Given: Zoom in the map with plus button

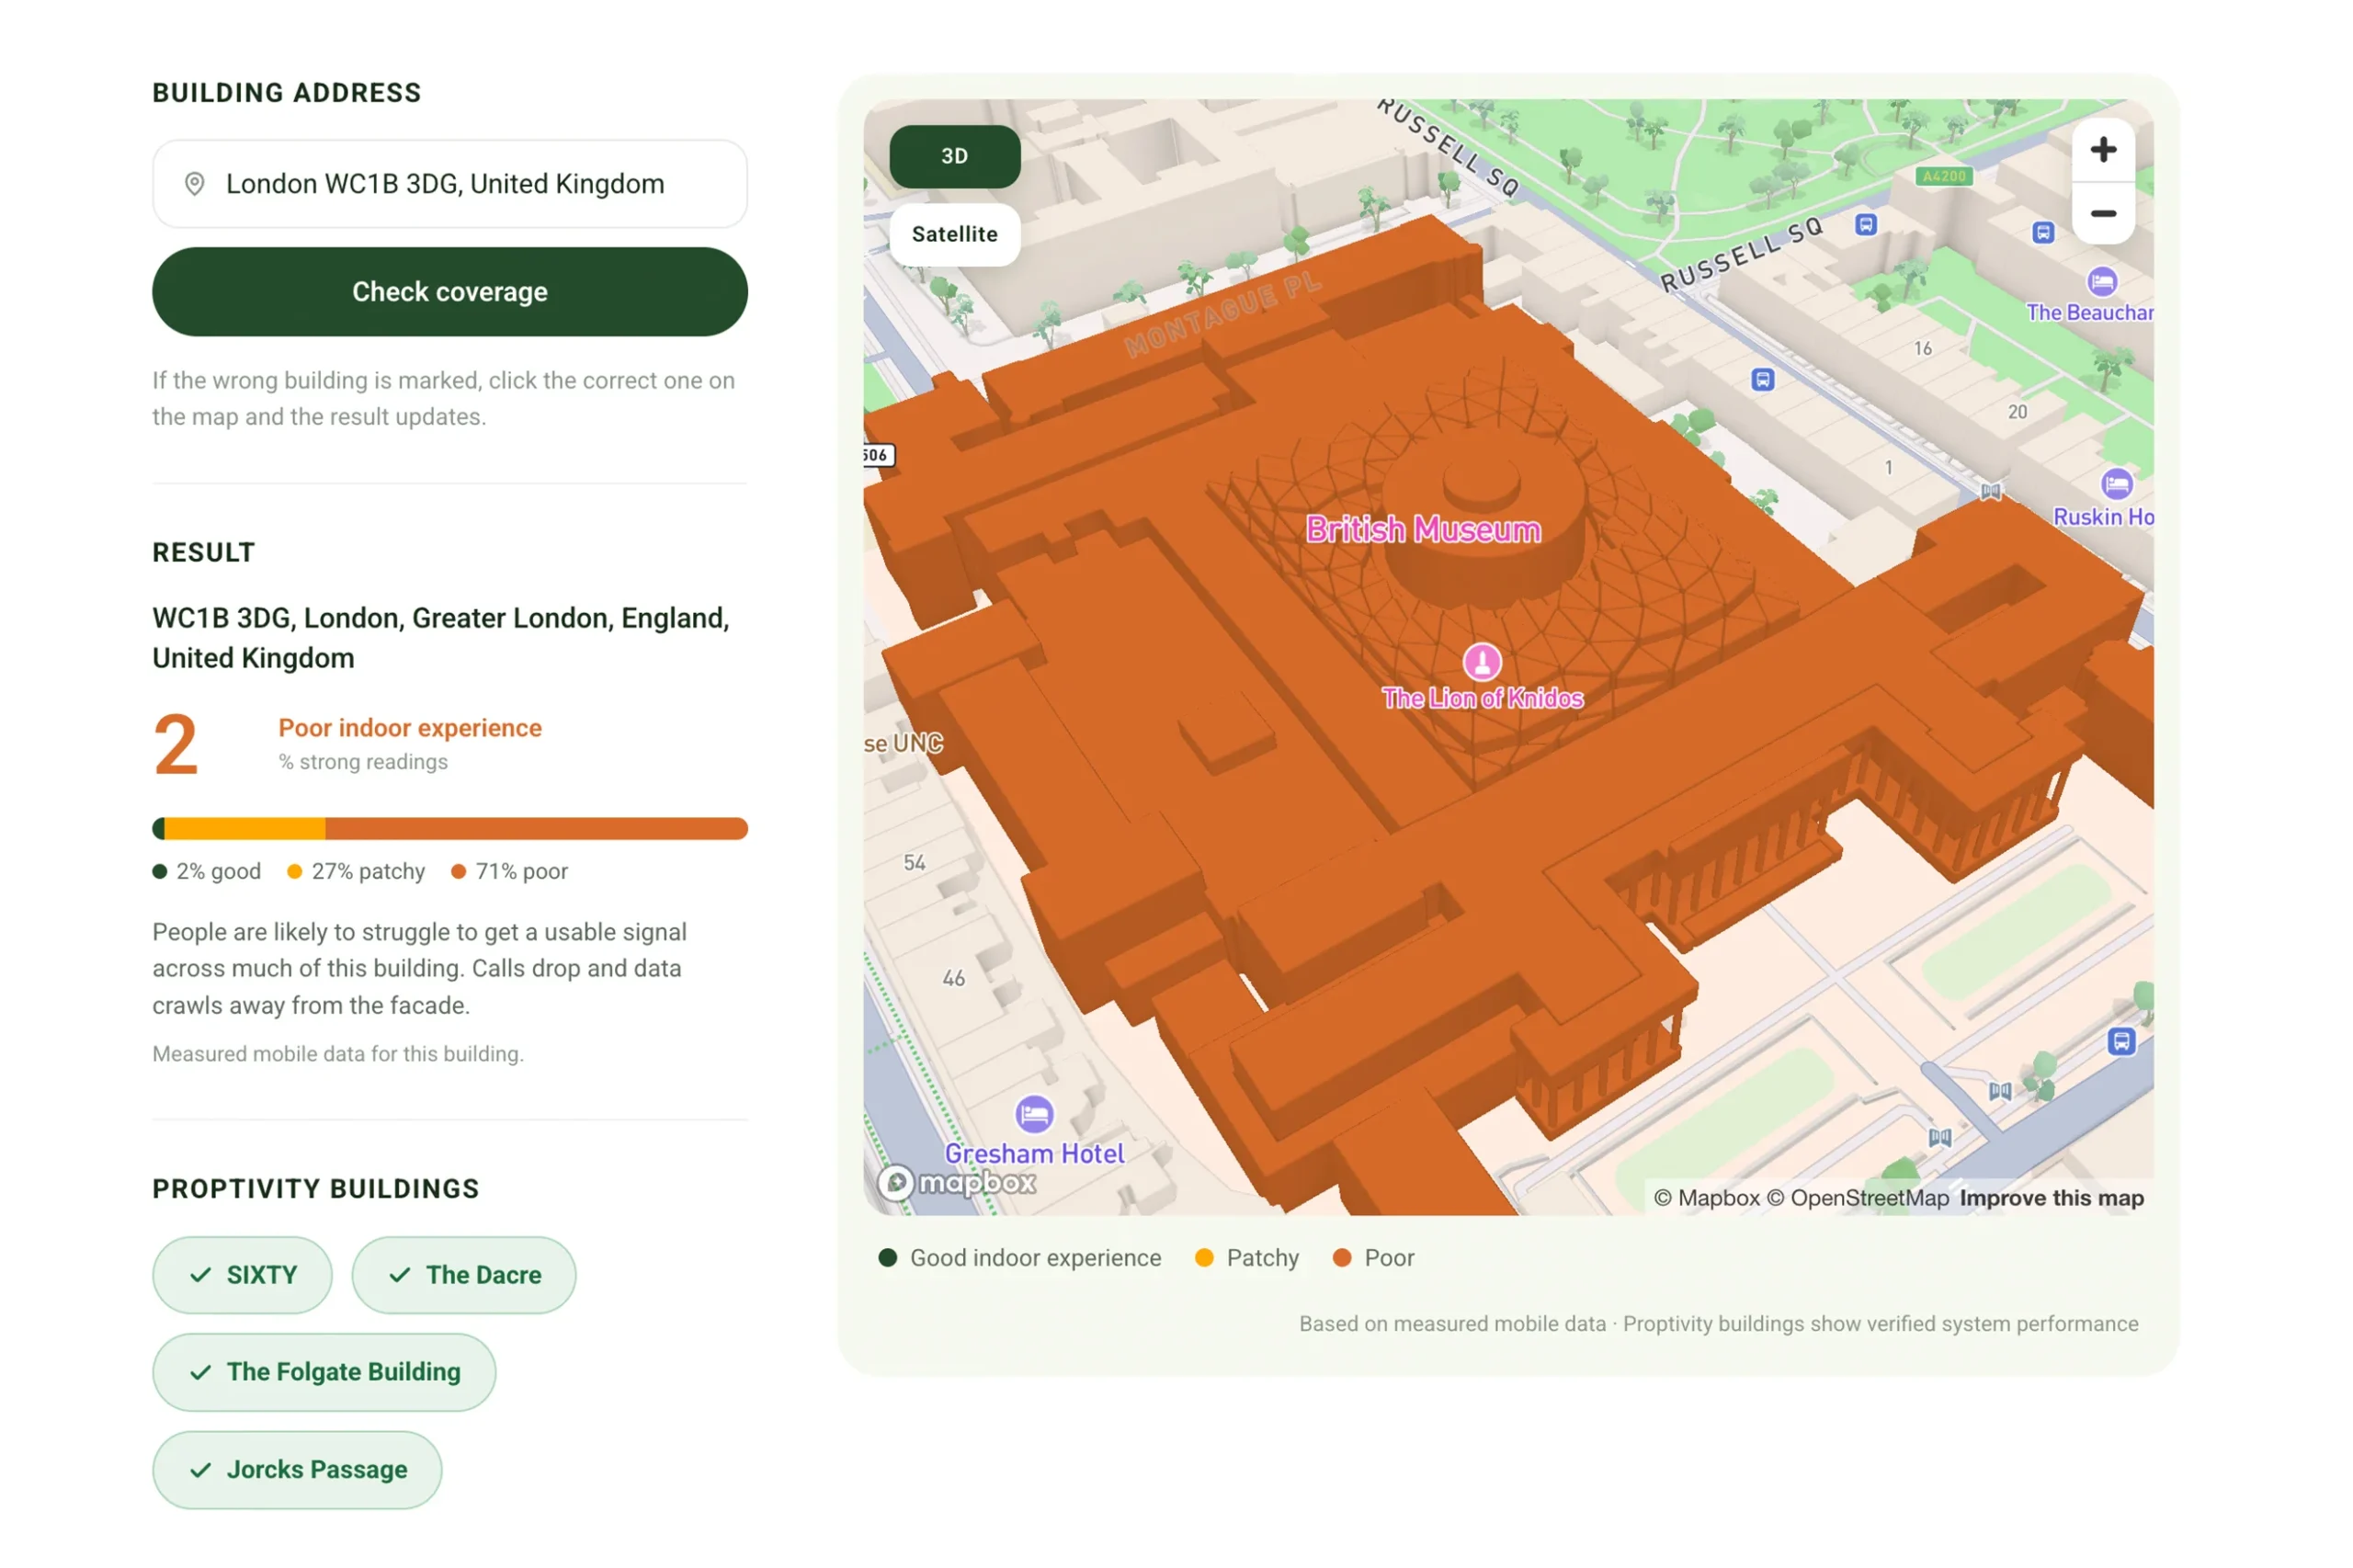Looking at the screenshot, I should point(2102,150).
